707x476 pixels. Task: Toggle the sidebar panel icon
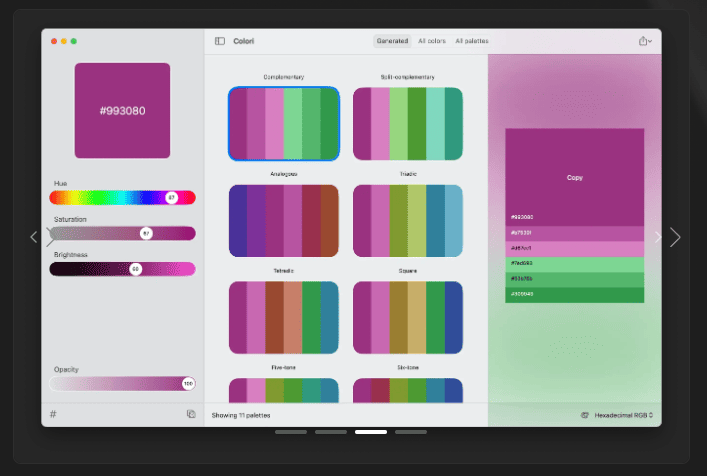[220, 41]
